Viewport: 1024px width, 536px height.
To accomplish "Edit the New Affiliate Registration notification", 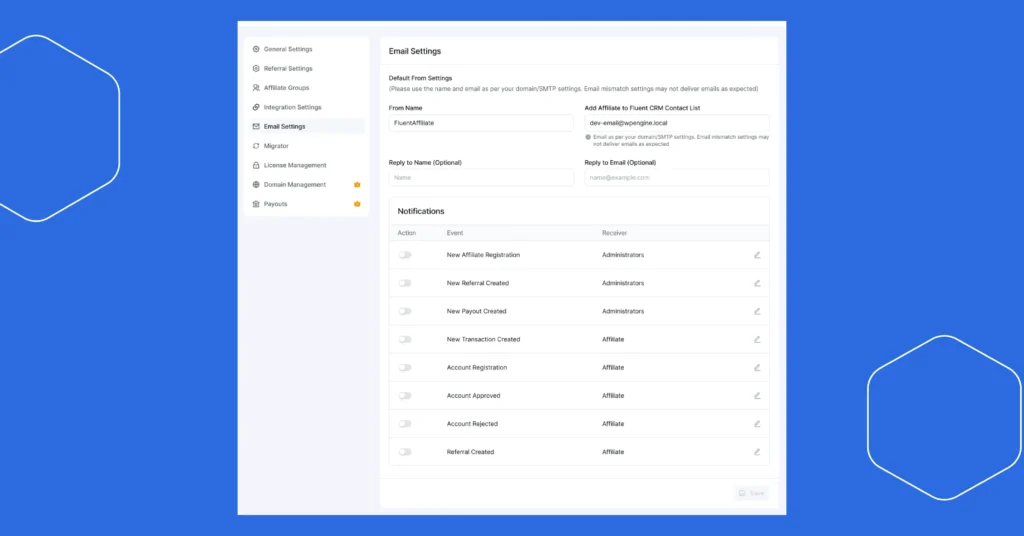I will click(x=757, y=255).
